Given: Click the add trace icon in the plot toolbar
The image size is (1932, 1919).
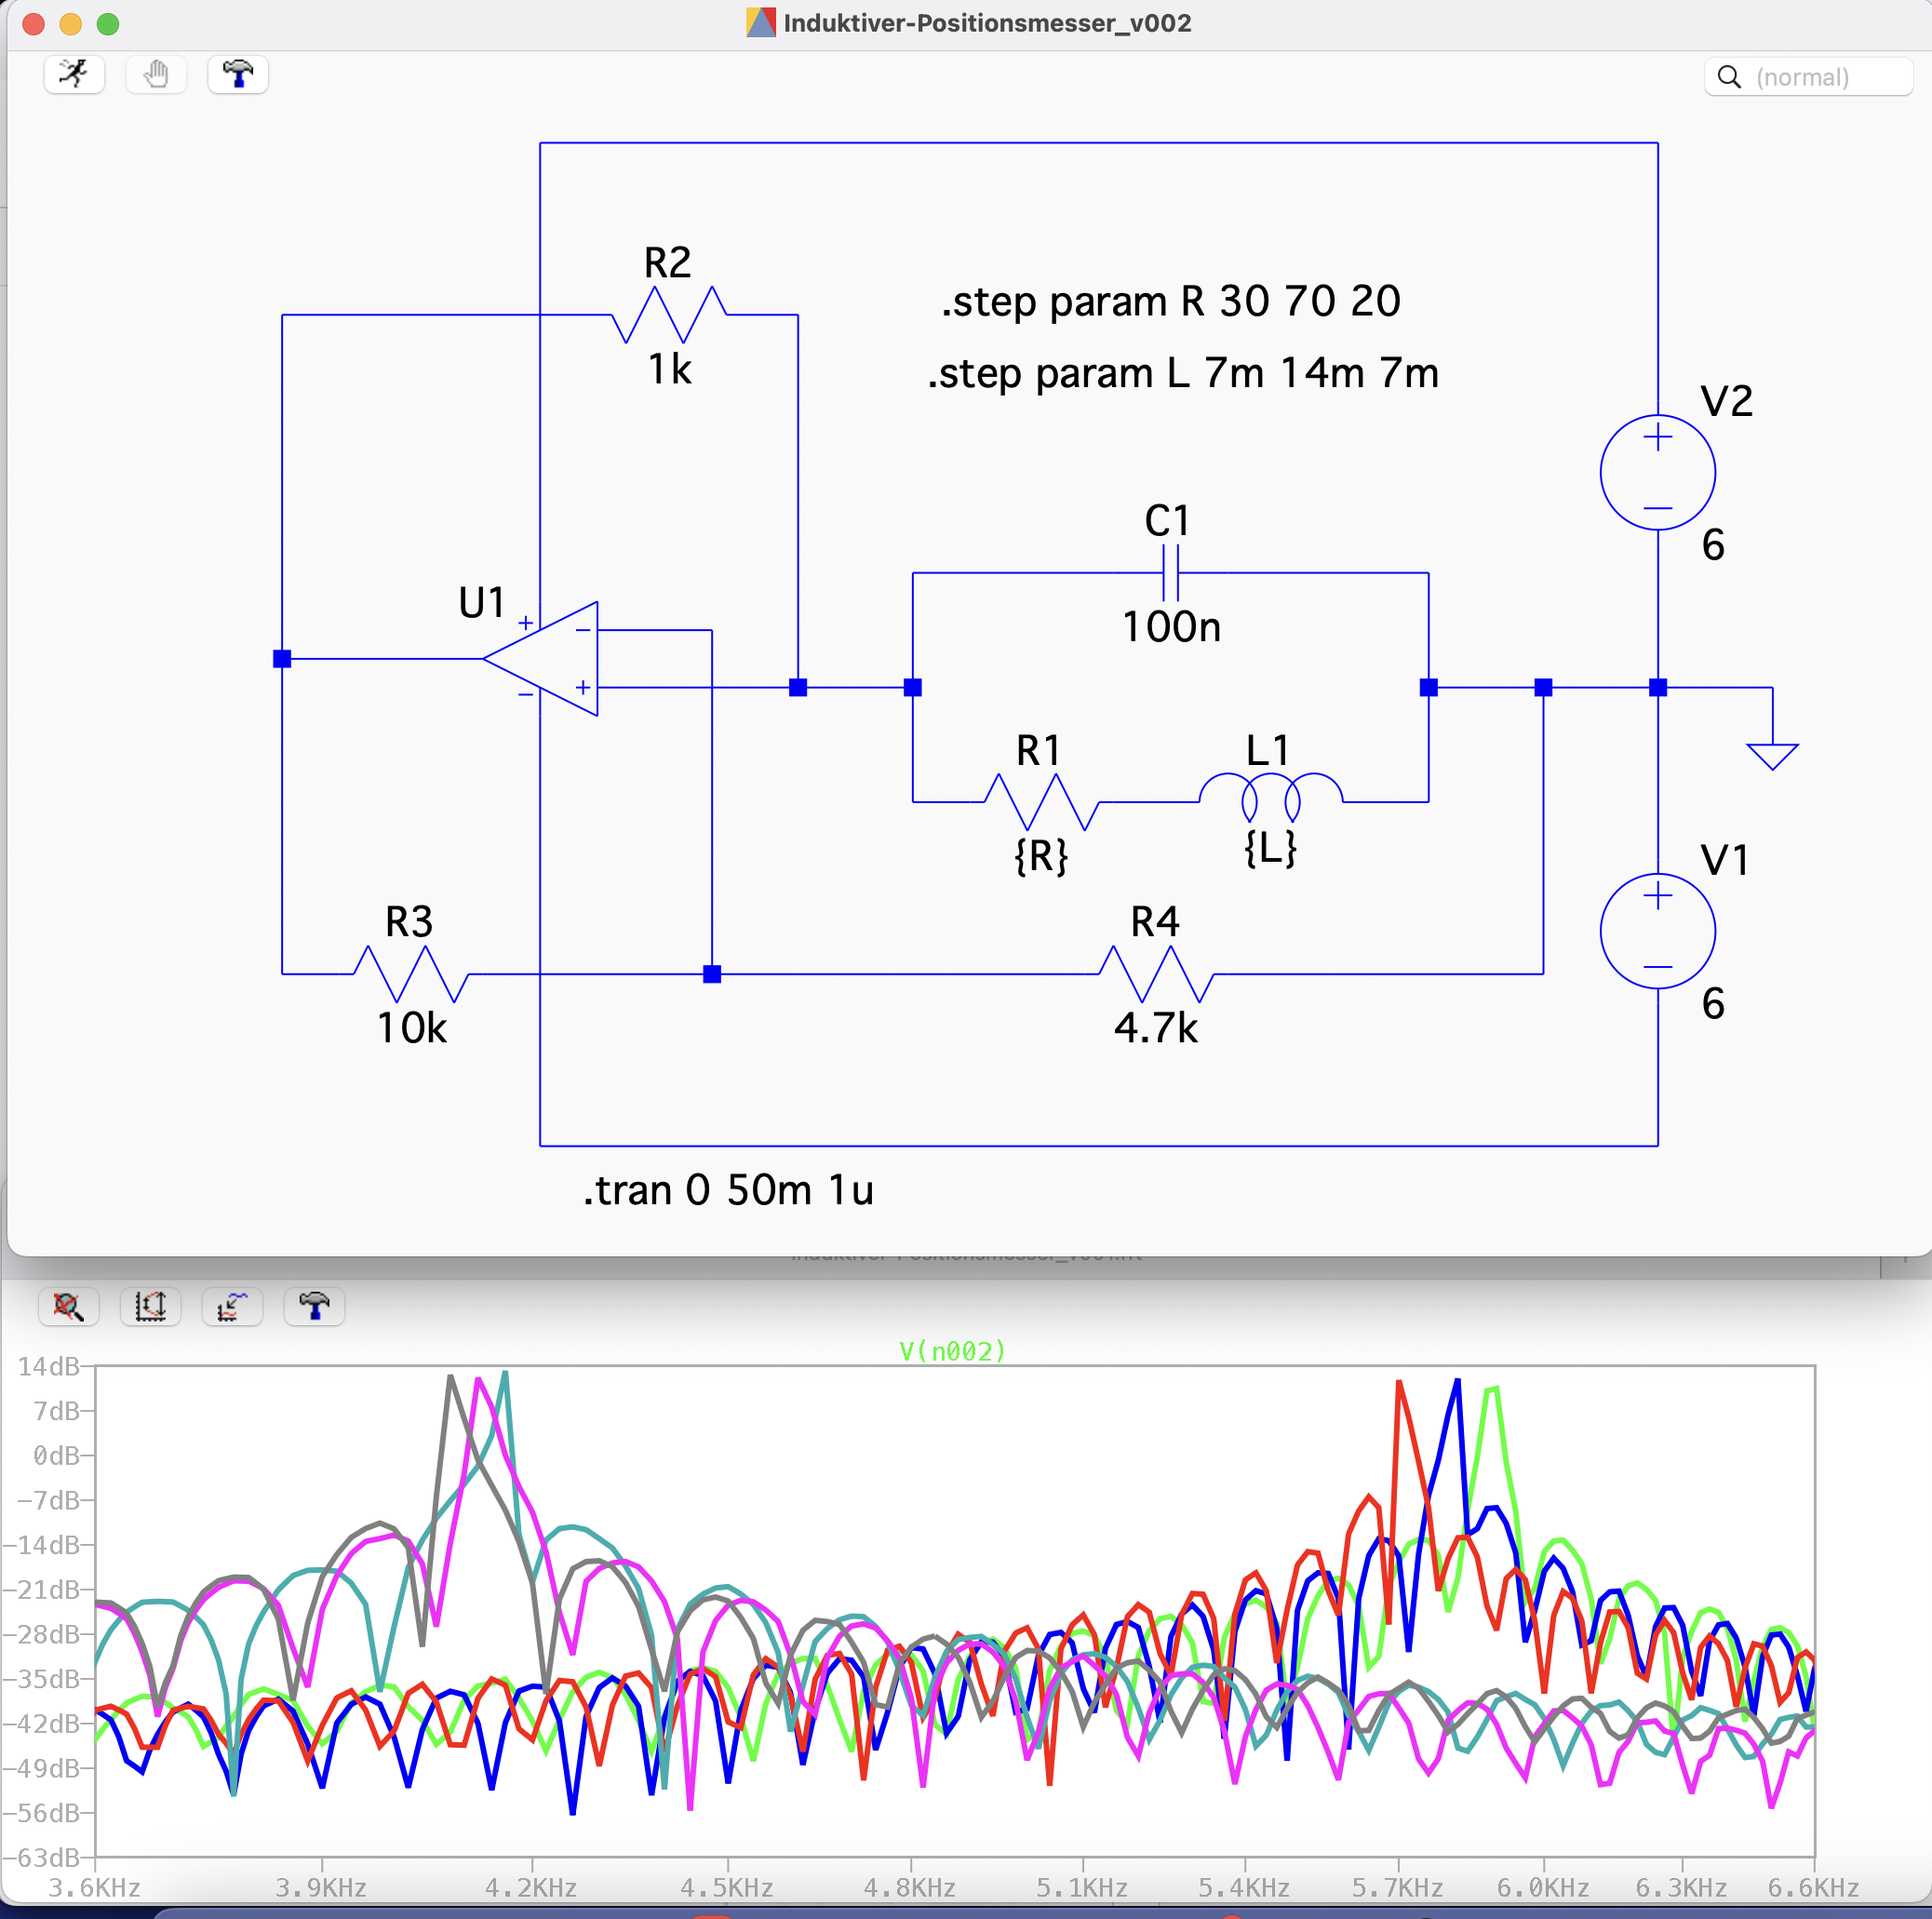Looking at the screenshot, I should (x=232, y=1306).
